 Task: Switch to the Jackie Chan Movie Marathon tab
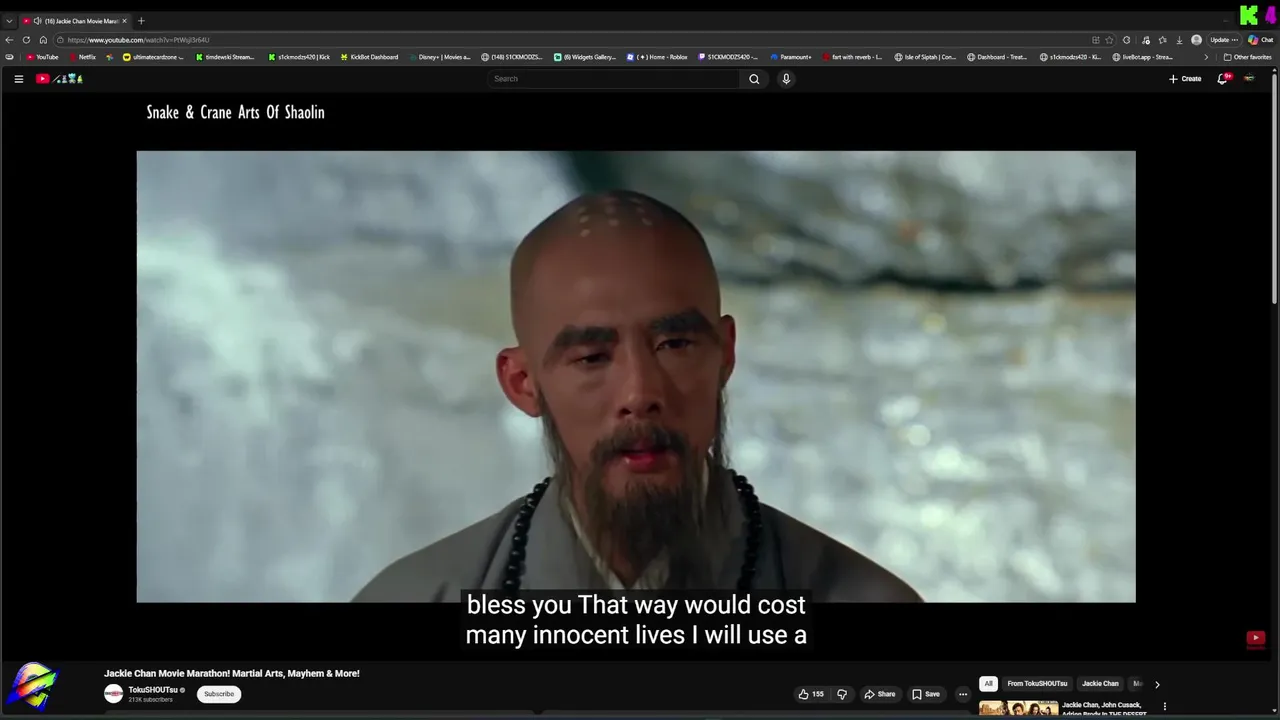point(75,21)
